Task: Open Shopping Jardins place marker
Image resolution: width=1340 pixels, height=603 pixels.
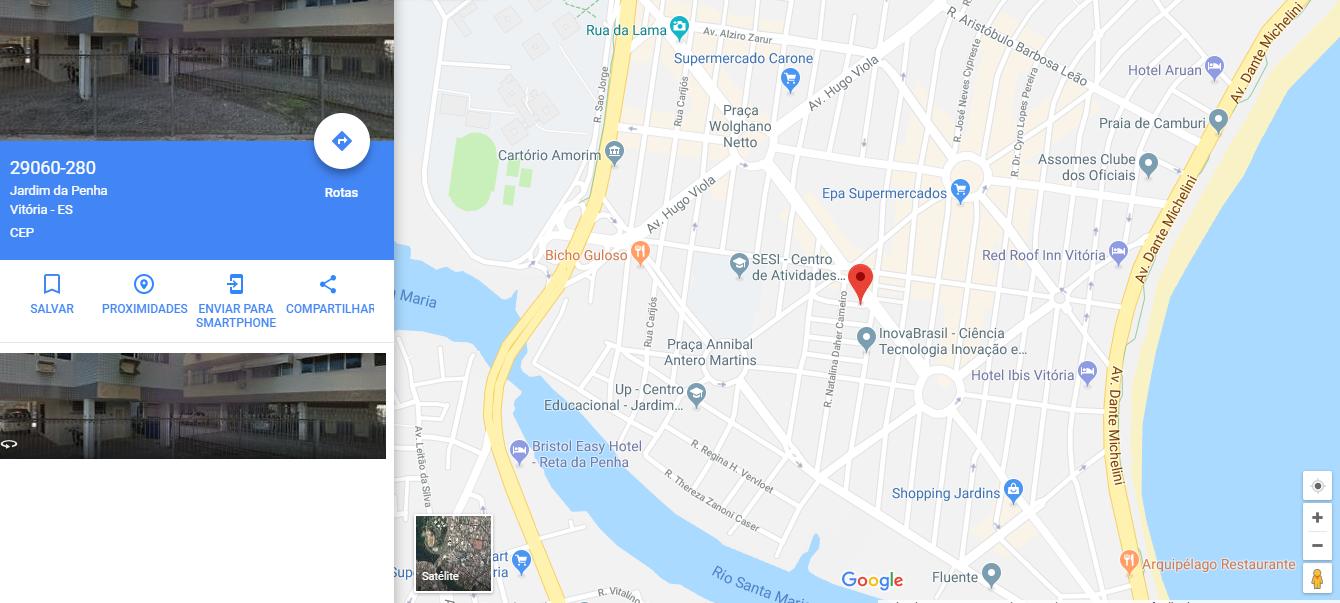Action: [x=1013, y=492]
